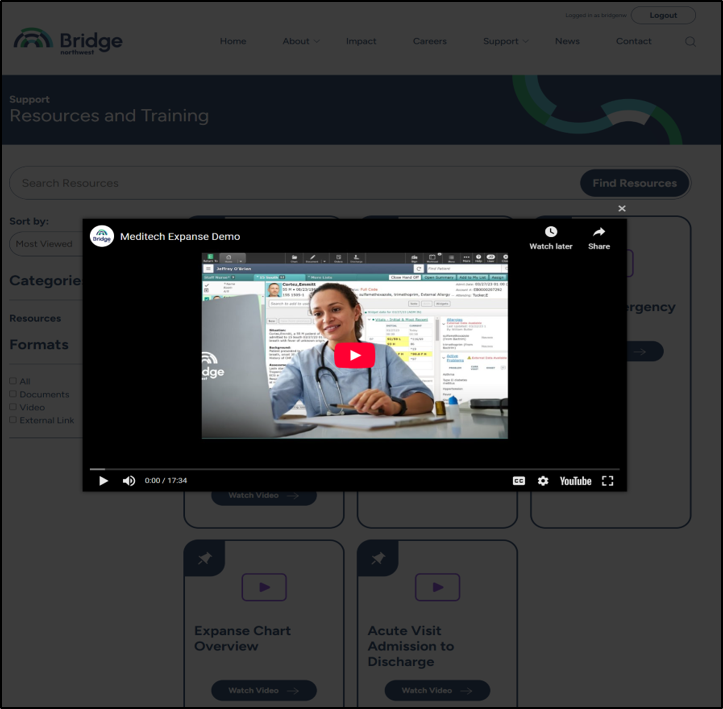Open the site search magnifier icon
The image size is (723, 709).
690,41
